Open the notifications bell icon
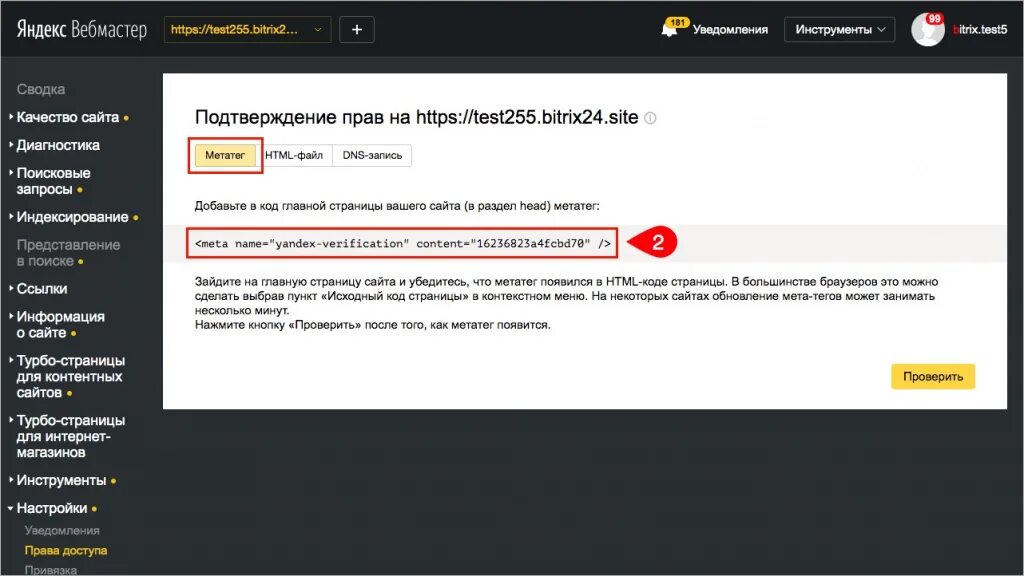The height and width of the screenshot is (576, 1024). tap(670, 29)
